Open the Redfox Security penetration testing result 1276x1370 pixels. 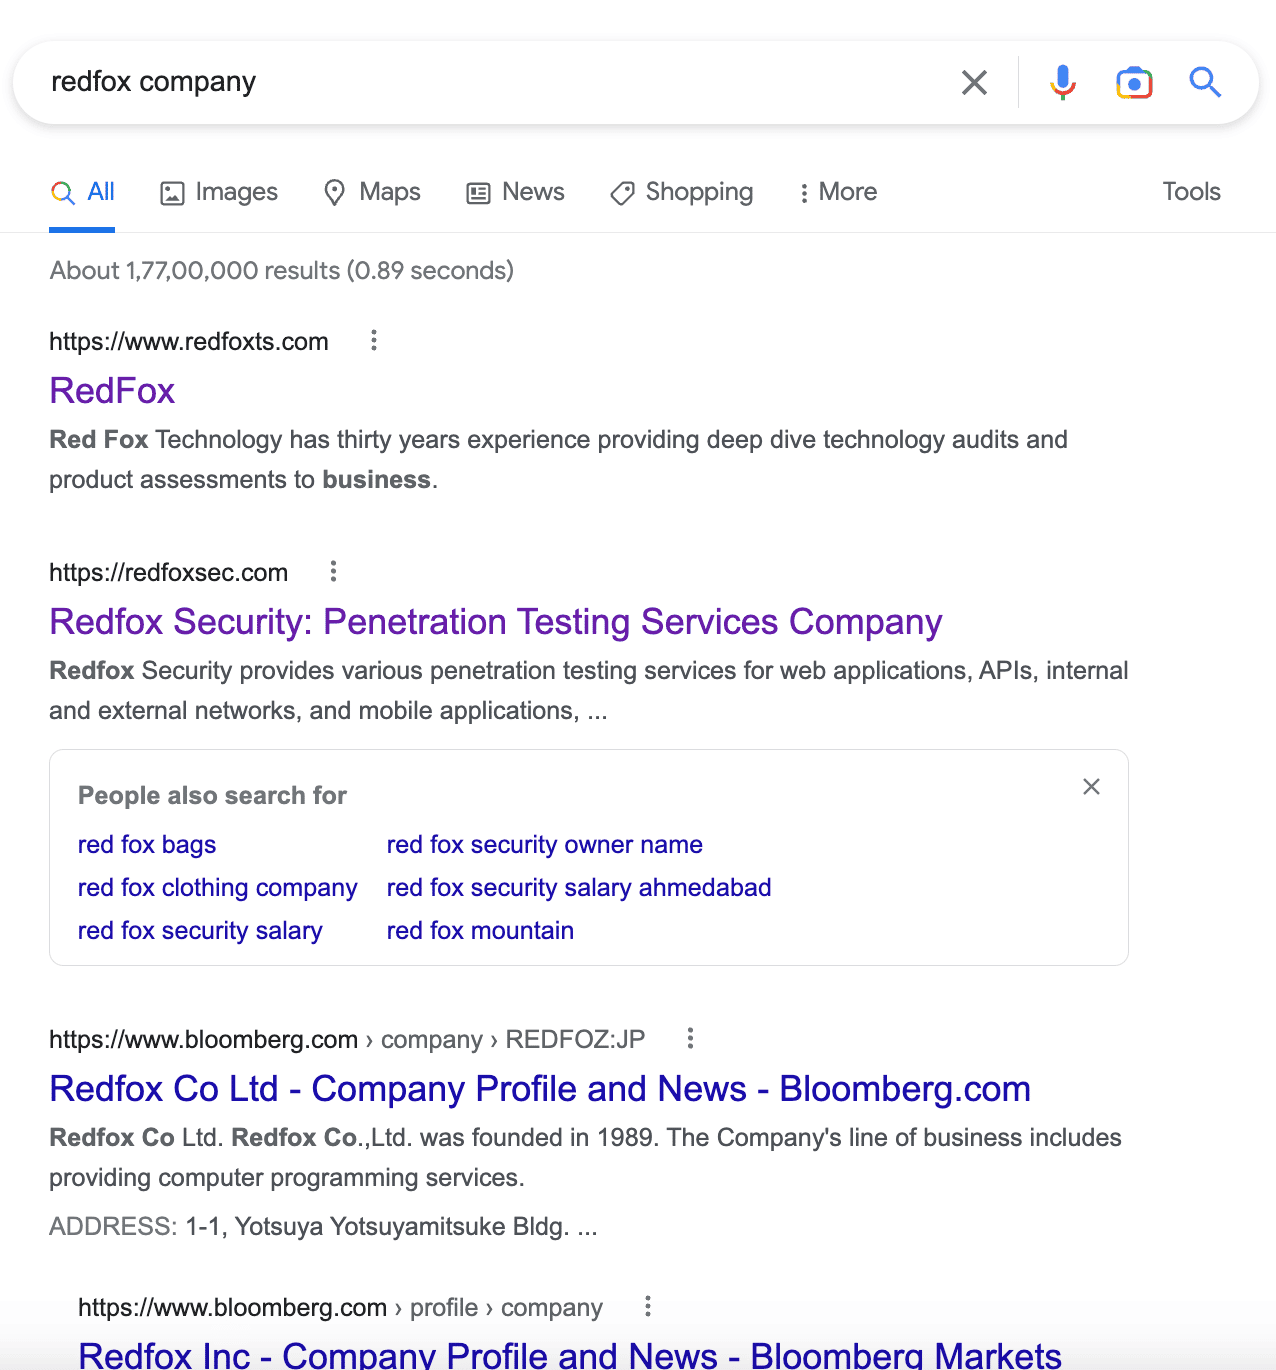(x=495, y=621)
